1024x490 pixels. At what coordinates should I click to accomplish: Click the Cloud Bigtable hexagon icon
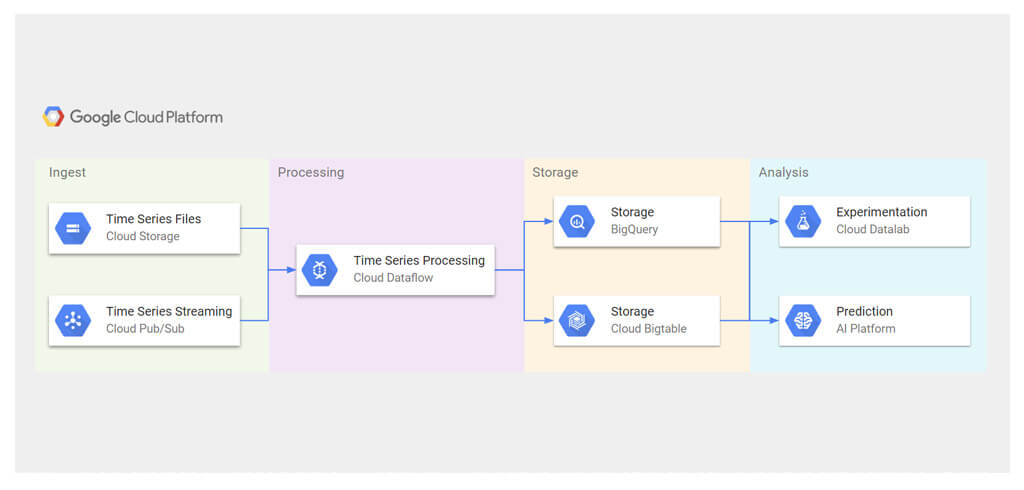[x=577, y=321]
